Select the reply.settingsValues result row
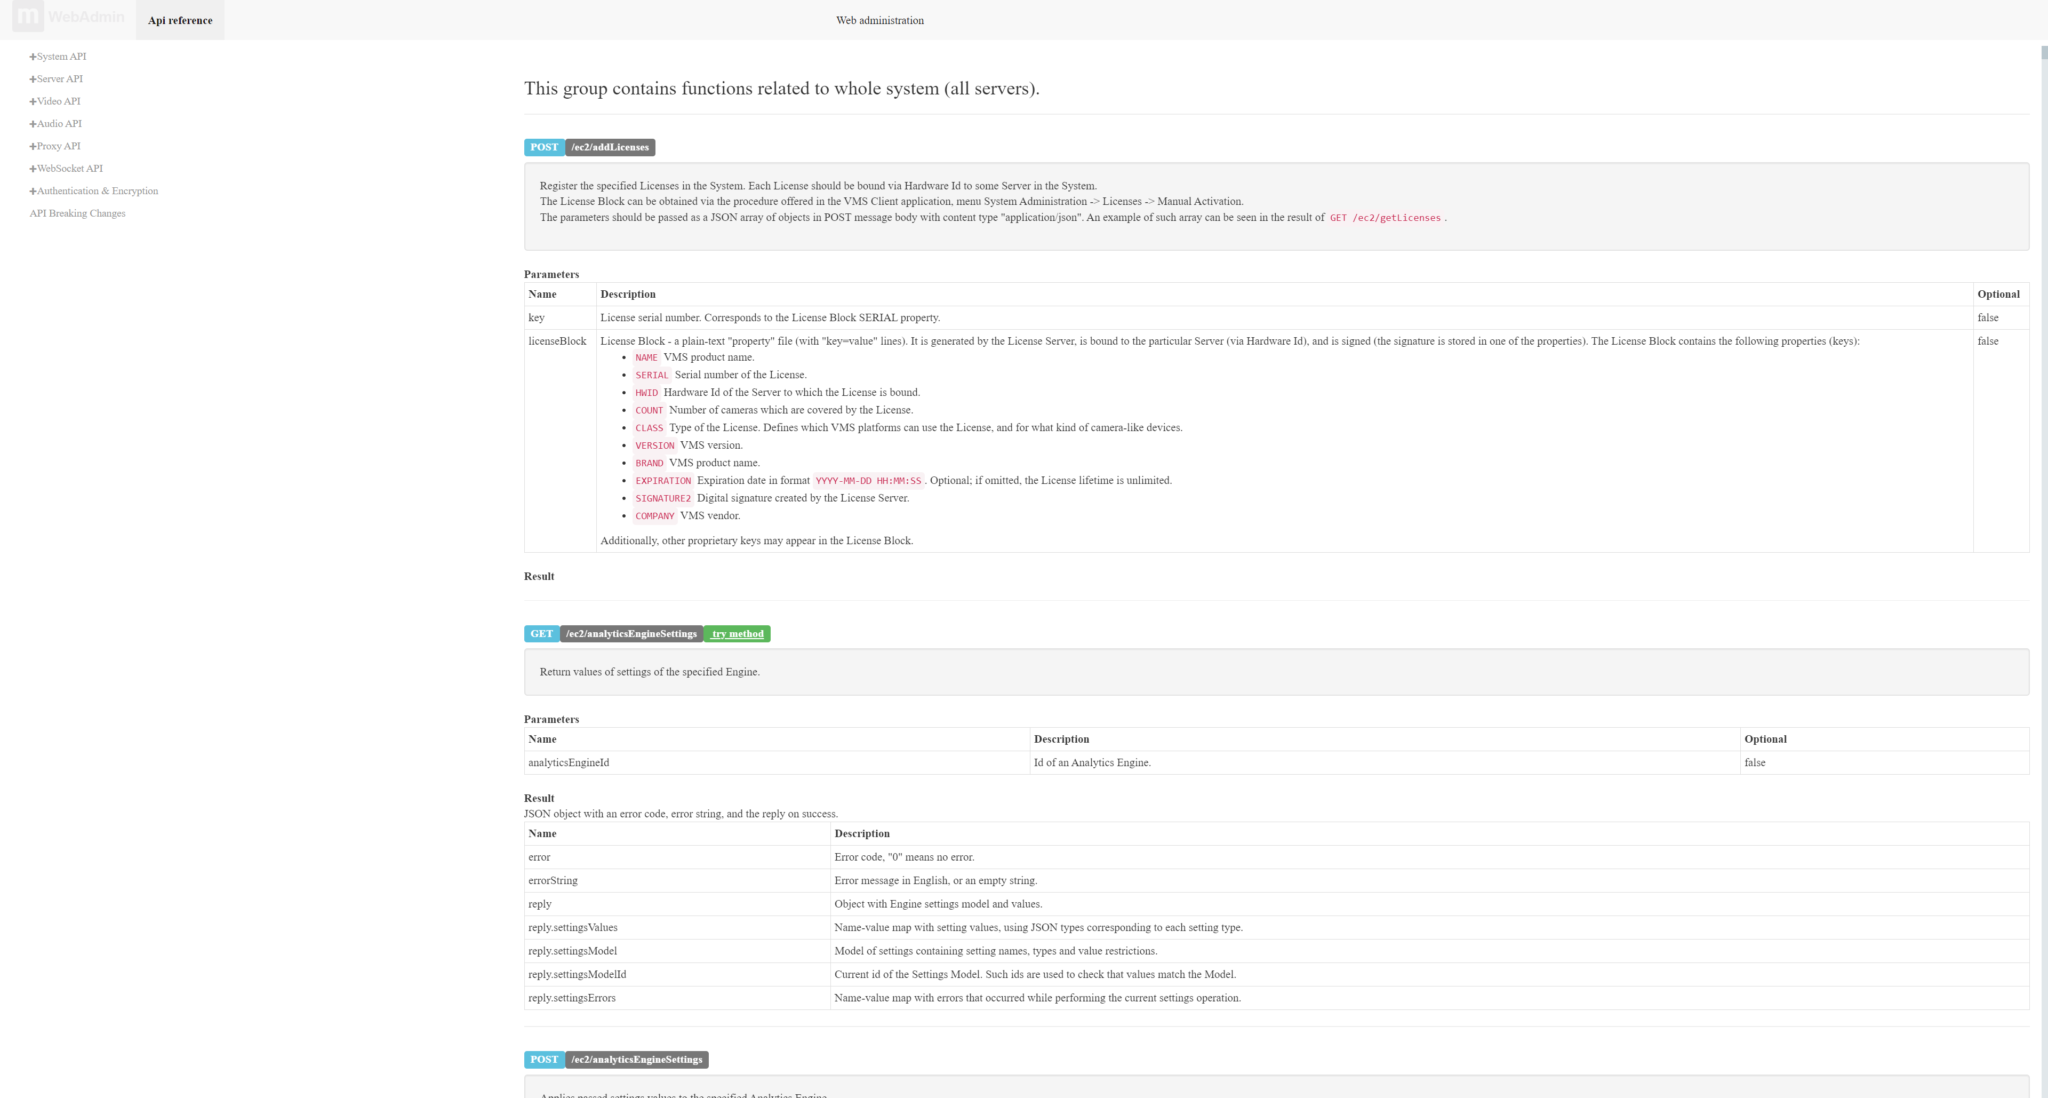This screenshot has height=1098, width=2048. click(1276, 928)
